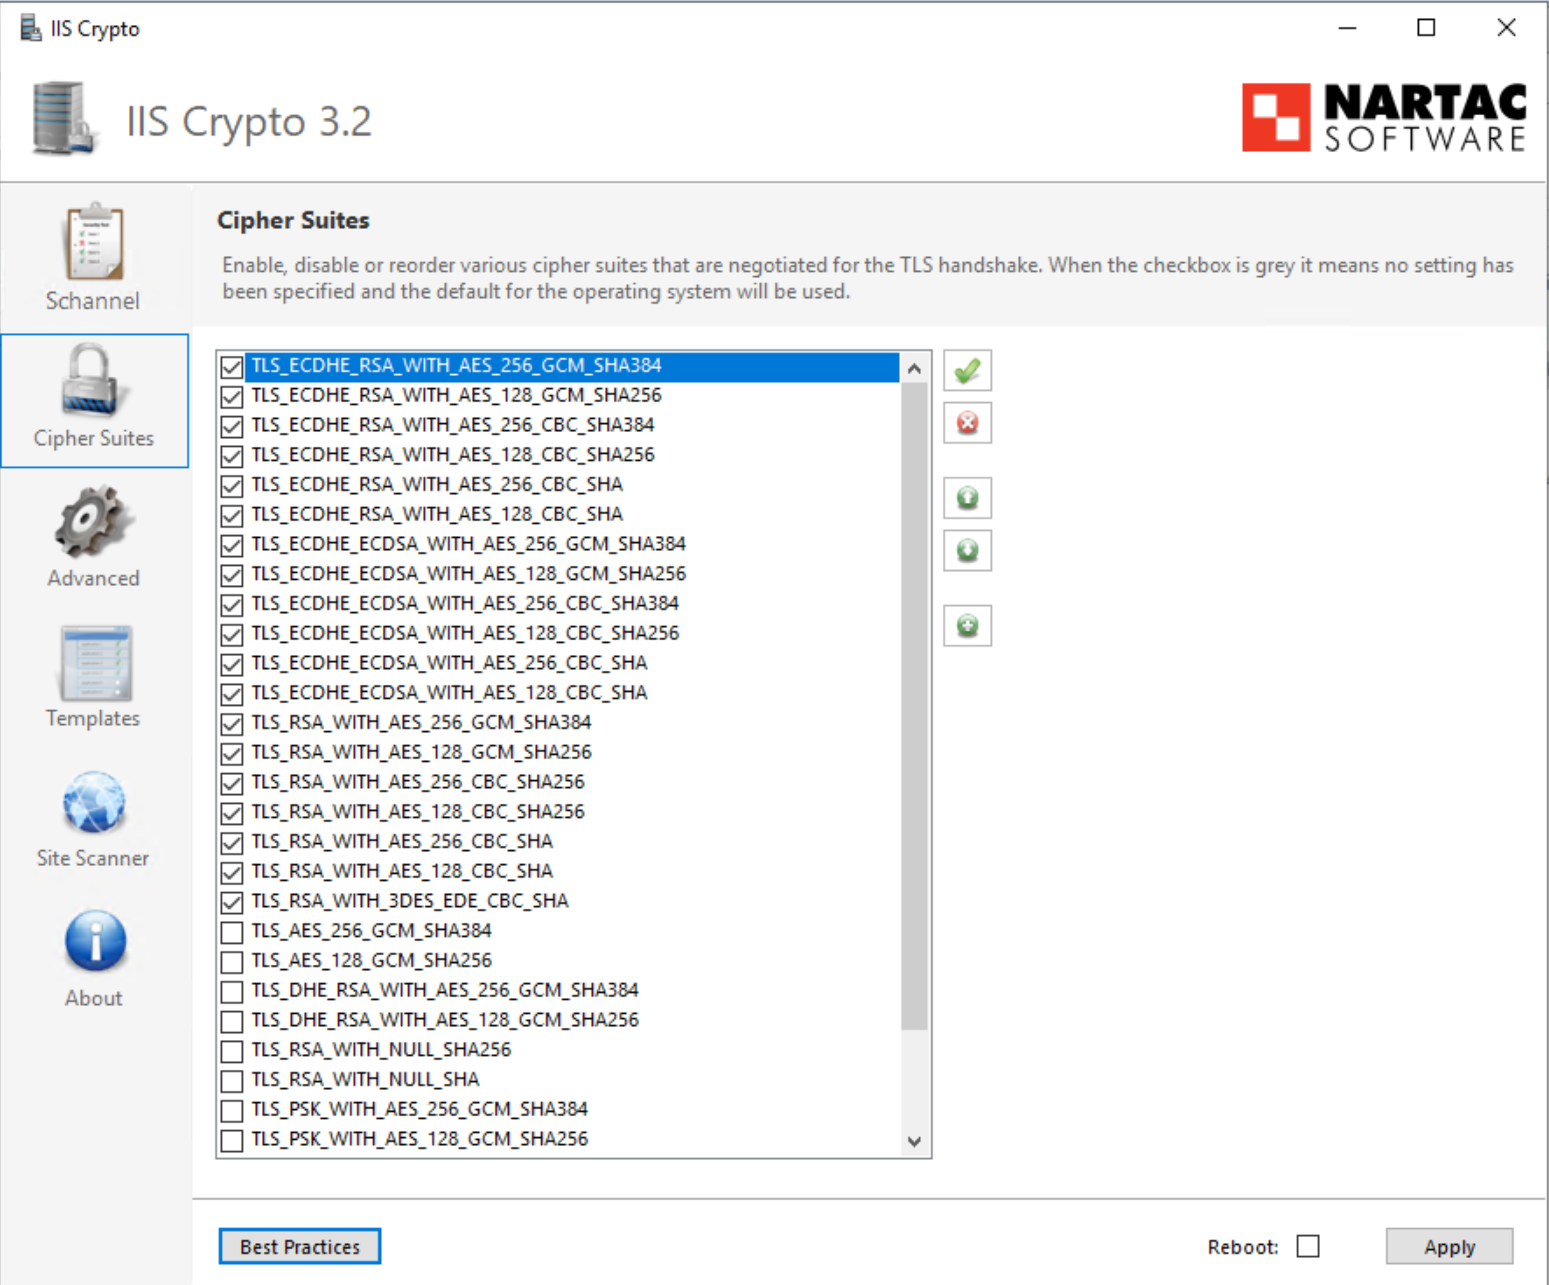The image size is (1549, 1285).
Task: Check TLS_DHE_RSA_WITH_AES_256_GCM_SHA384 checkbox
Action: tap(232, 991)
